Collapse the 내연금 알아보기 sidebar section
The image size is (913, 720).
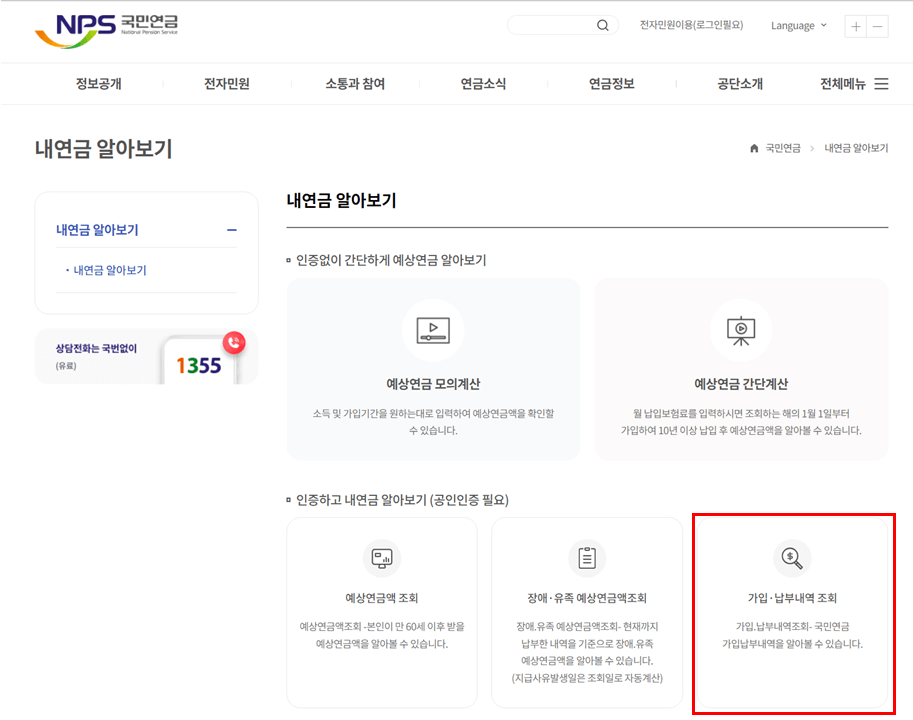pos(230,229)
